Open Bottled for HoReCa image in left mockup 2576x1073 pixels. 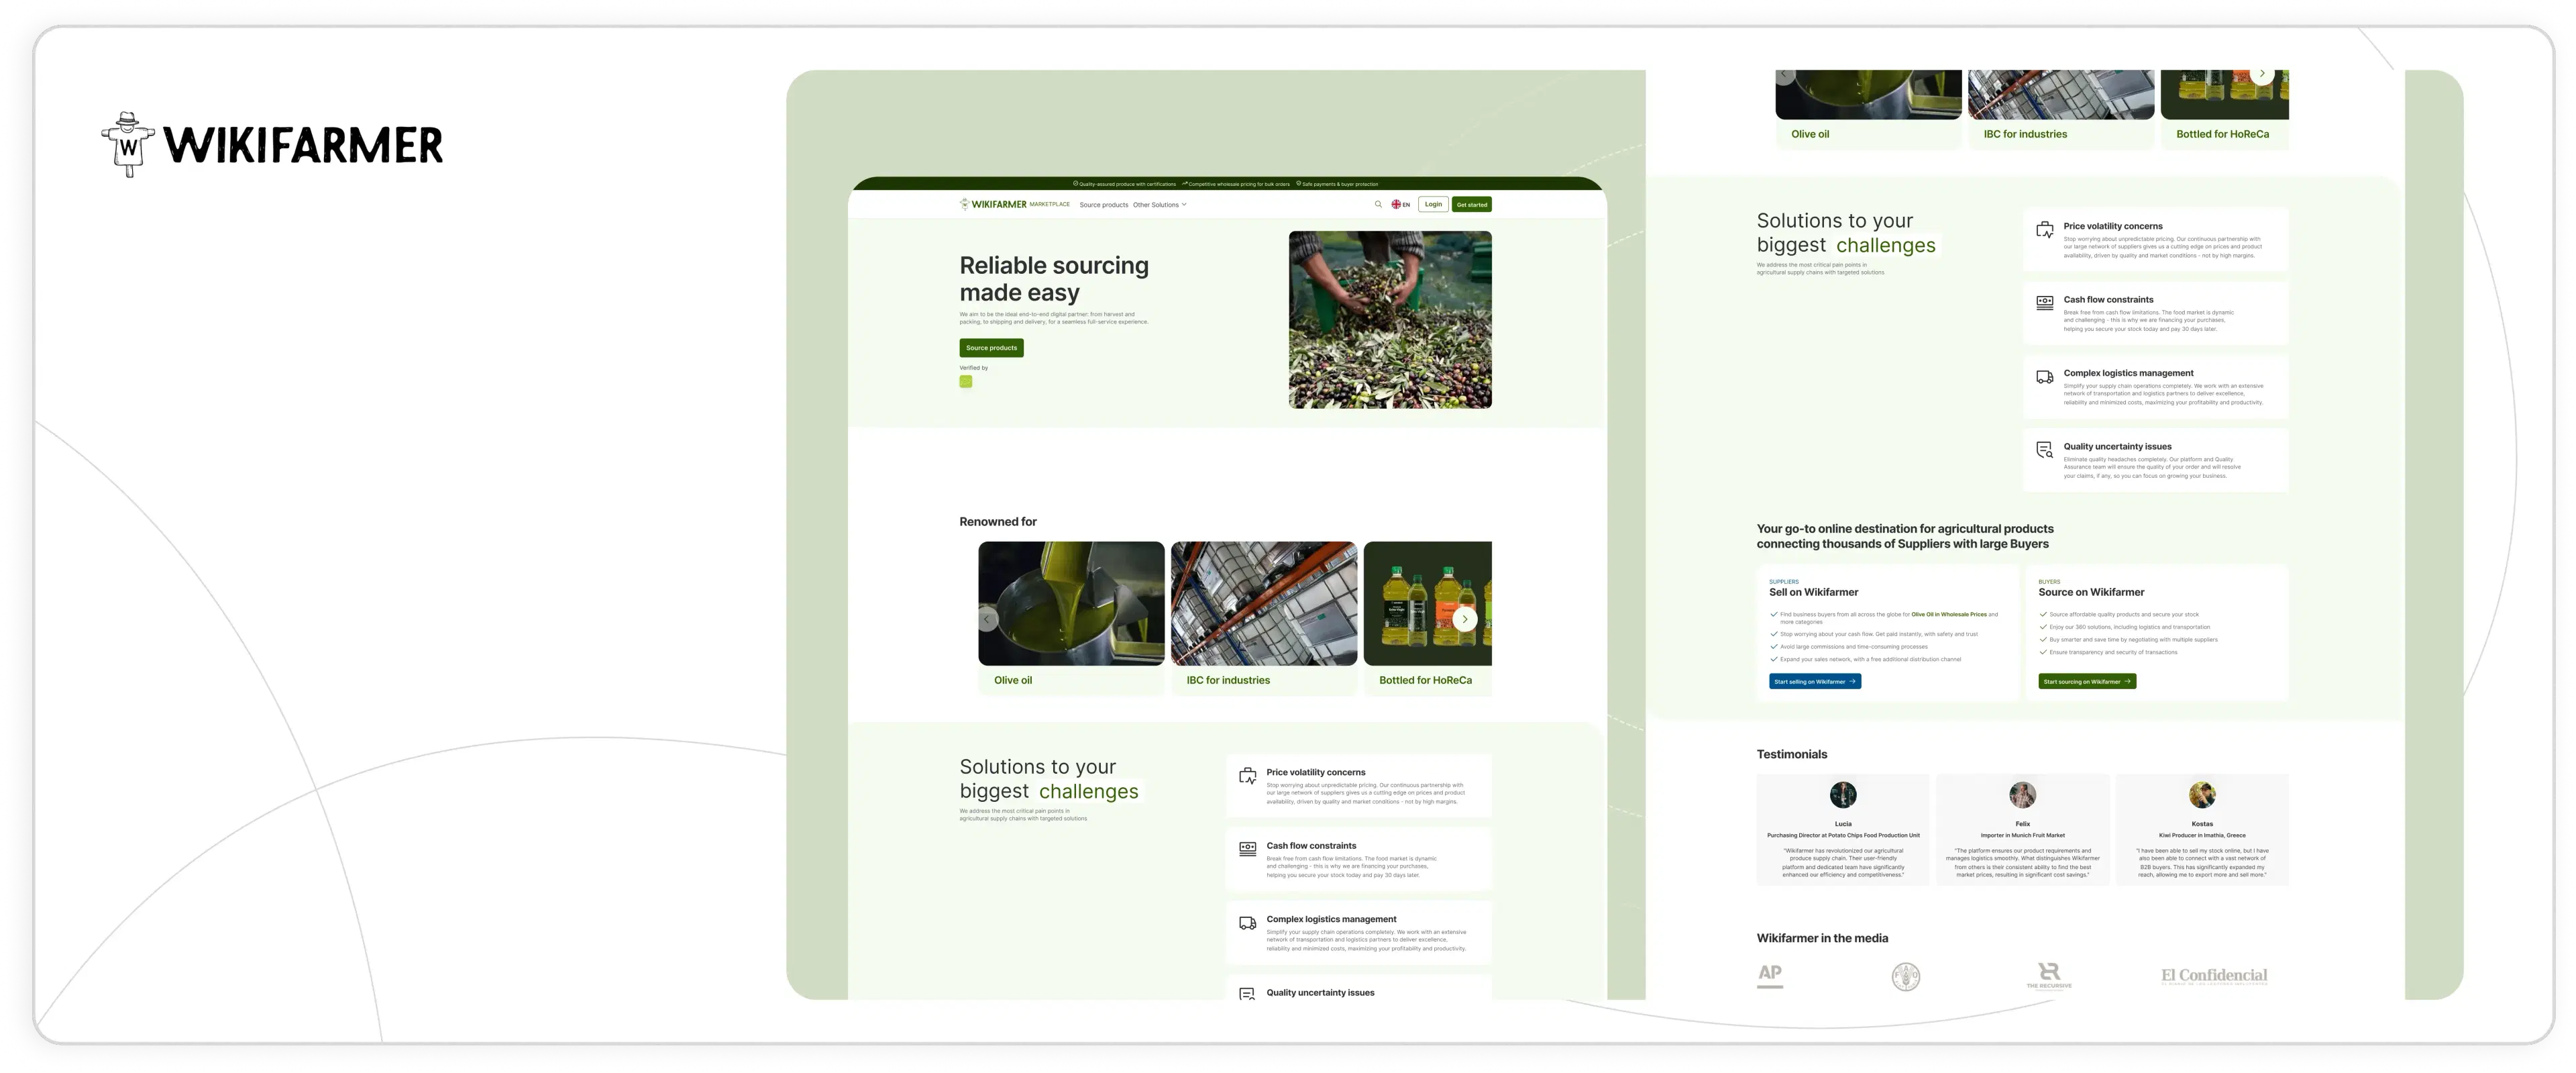[x=1428, y=604]
